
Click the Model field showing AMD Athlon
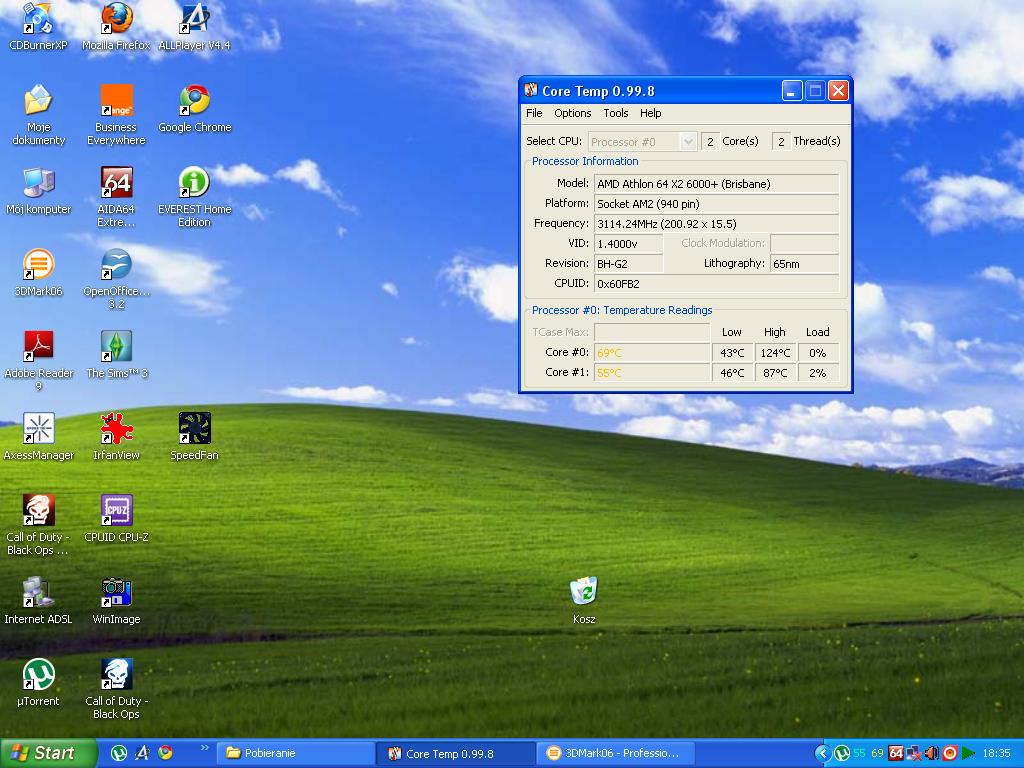pyautogui.click(x=716, y=184)
